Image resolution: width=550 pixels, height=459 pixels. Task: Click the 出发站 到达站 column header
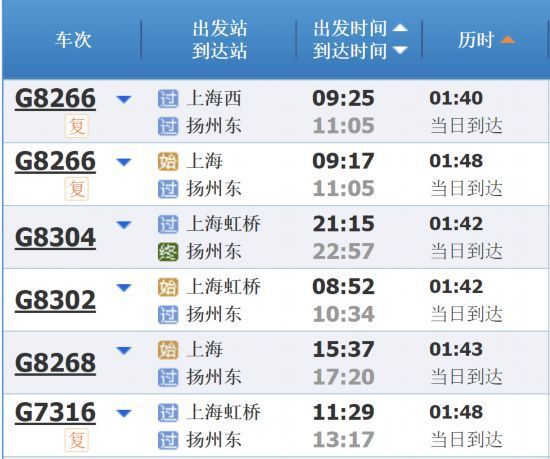click(220, 39)
